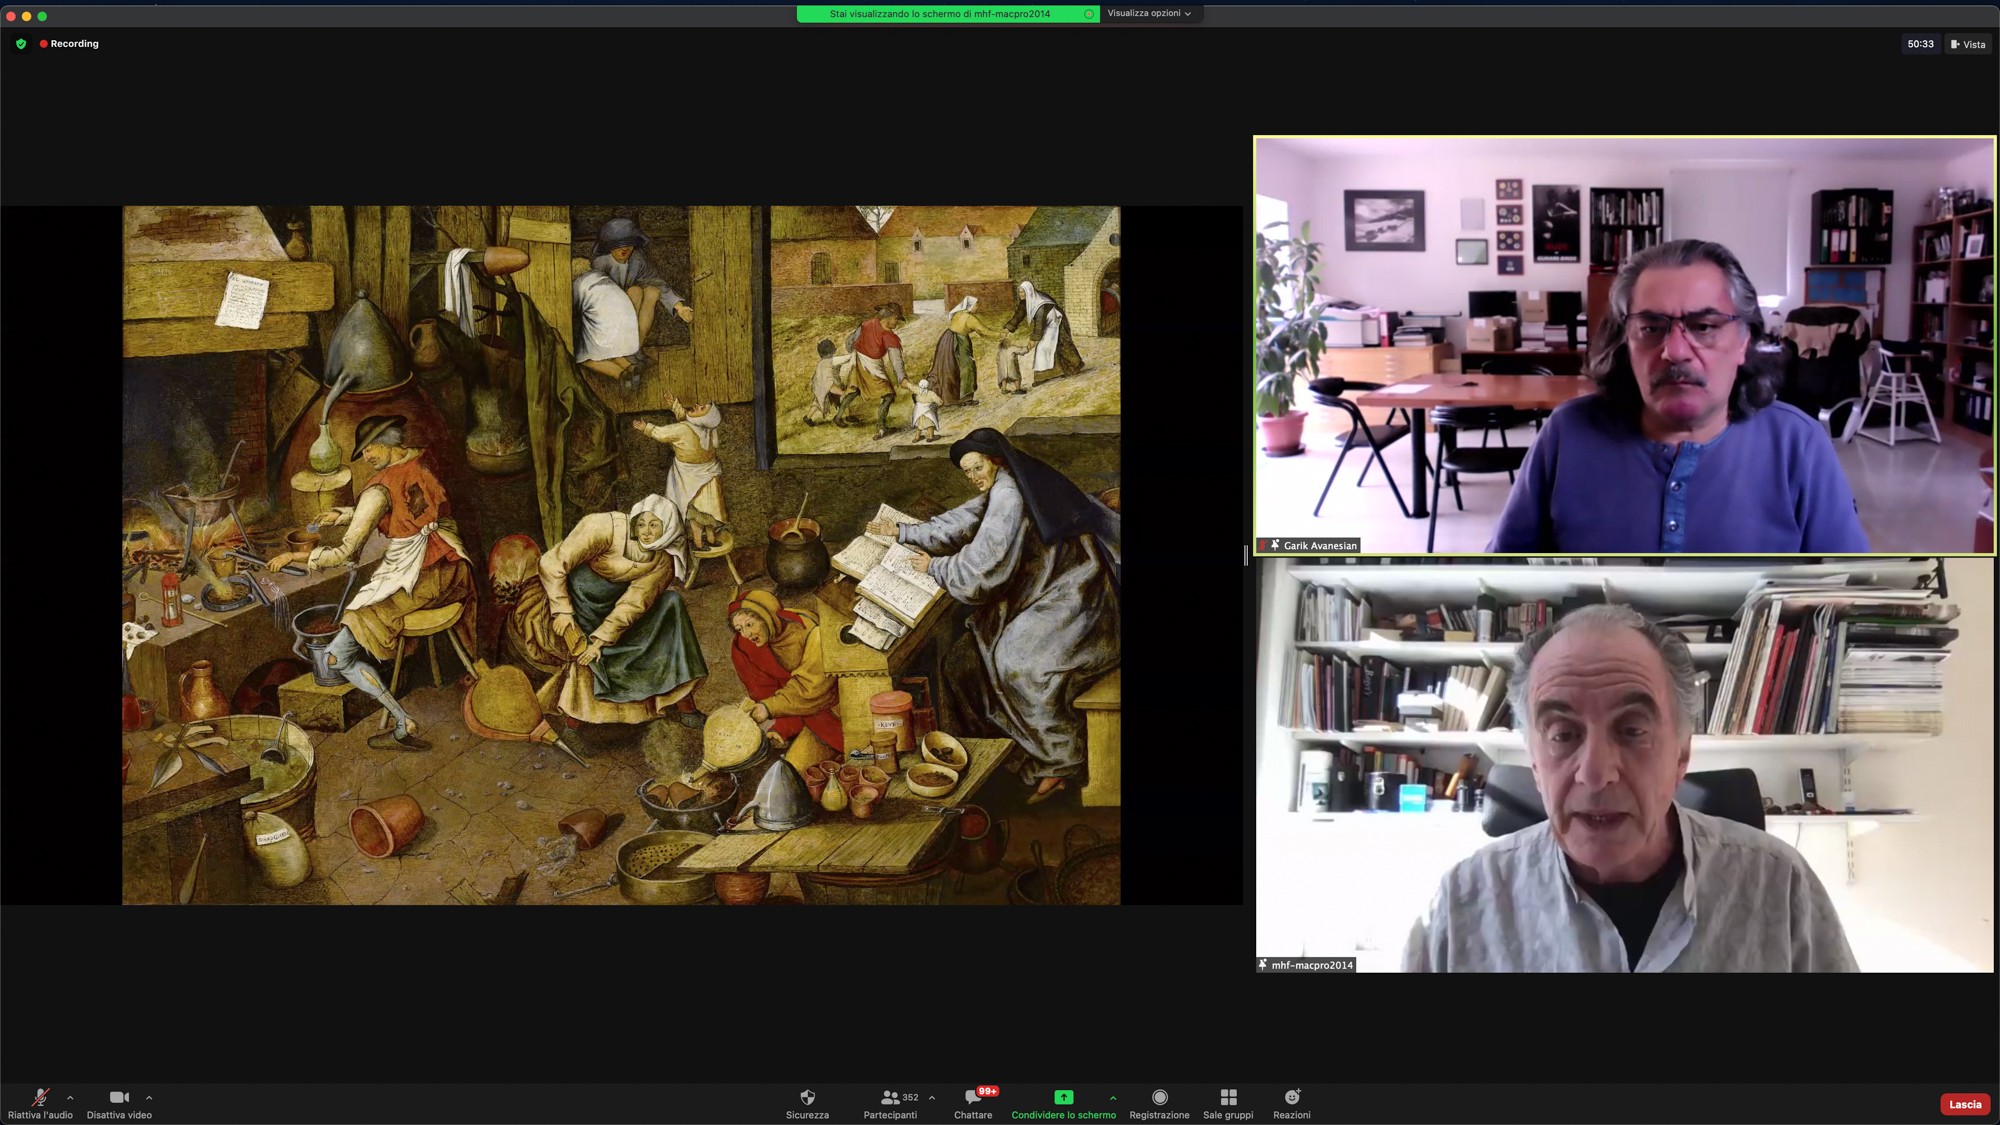This screenshot has height=1125, width=2000.
Task: Expand arrow next to Partecipanti count
Action: (932, 1098)
